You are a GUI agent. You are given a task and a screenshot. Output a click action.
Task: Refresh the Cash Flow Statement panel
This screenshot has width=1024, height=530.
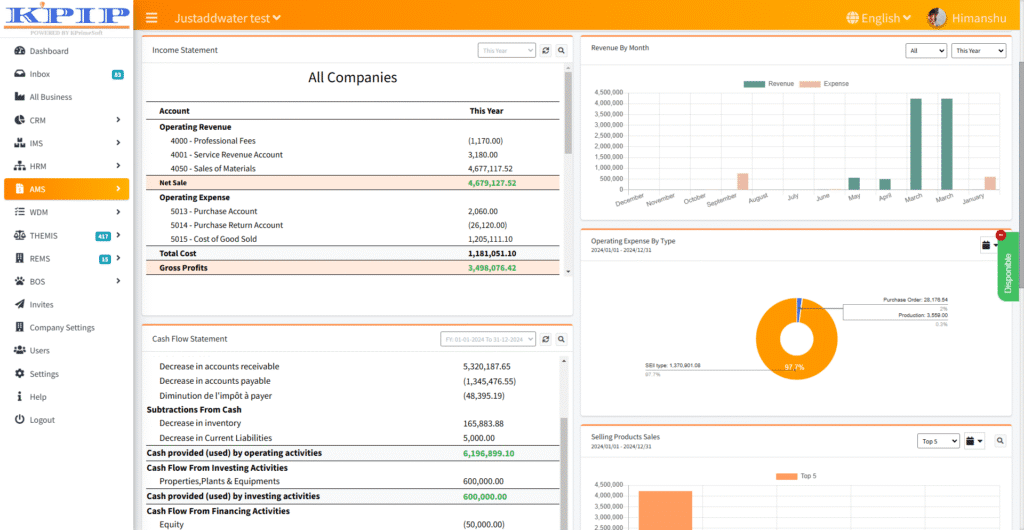pyautogui.click(x=546, y=339)
